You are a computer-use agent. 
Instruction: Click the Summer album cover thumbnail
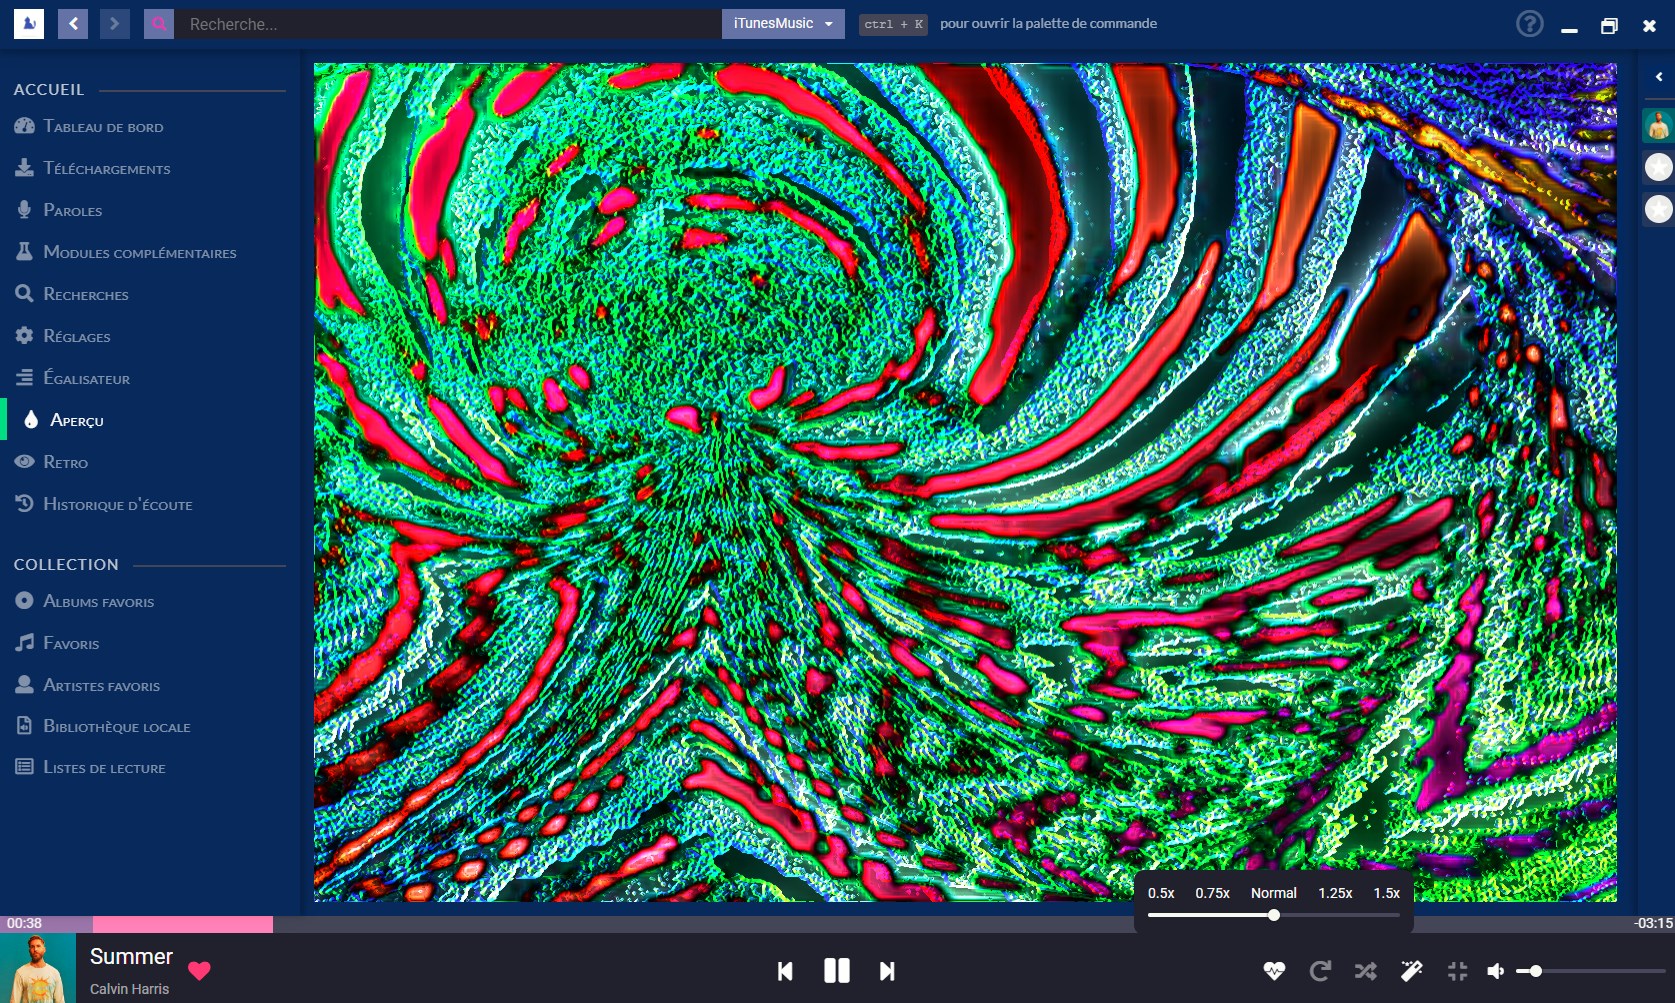38,968
